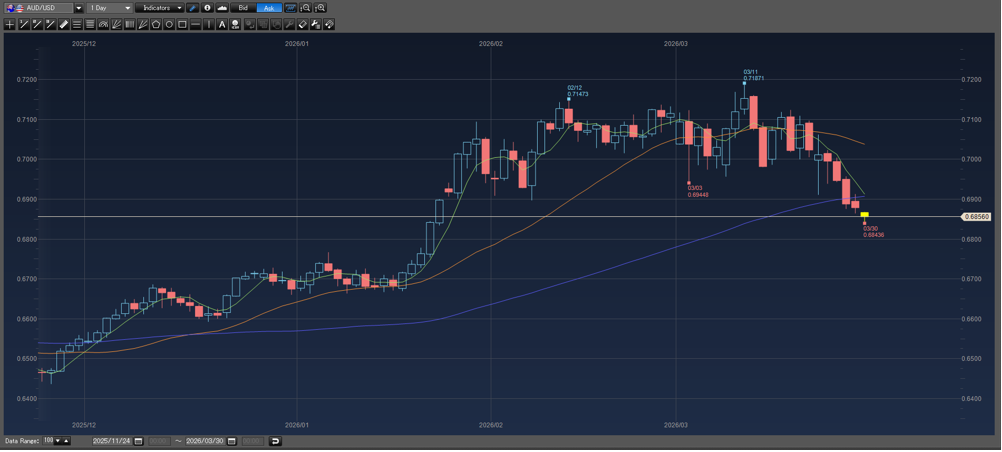Viewport: 1002px width, 452px height.
Task: Switch price display to Ask
Action: [x=268, y=8]
